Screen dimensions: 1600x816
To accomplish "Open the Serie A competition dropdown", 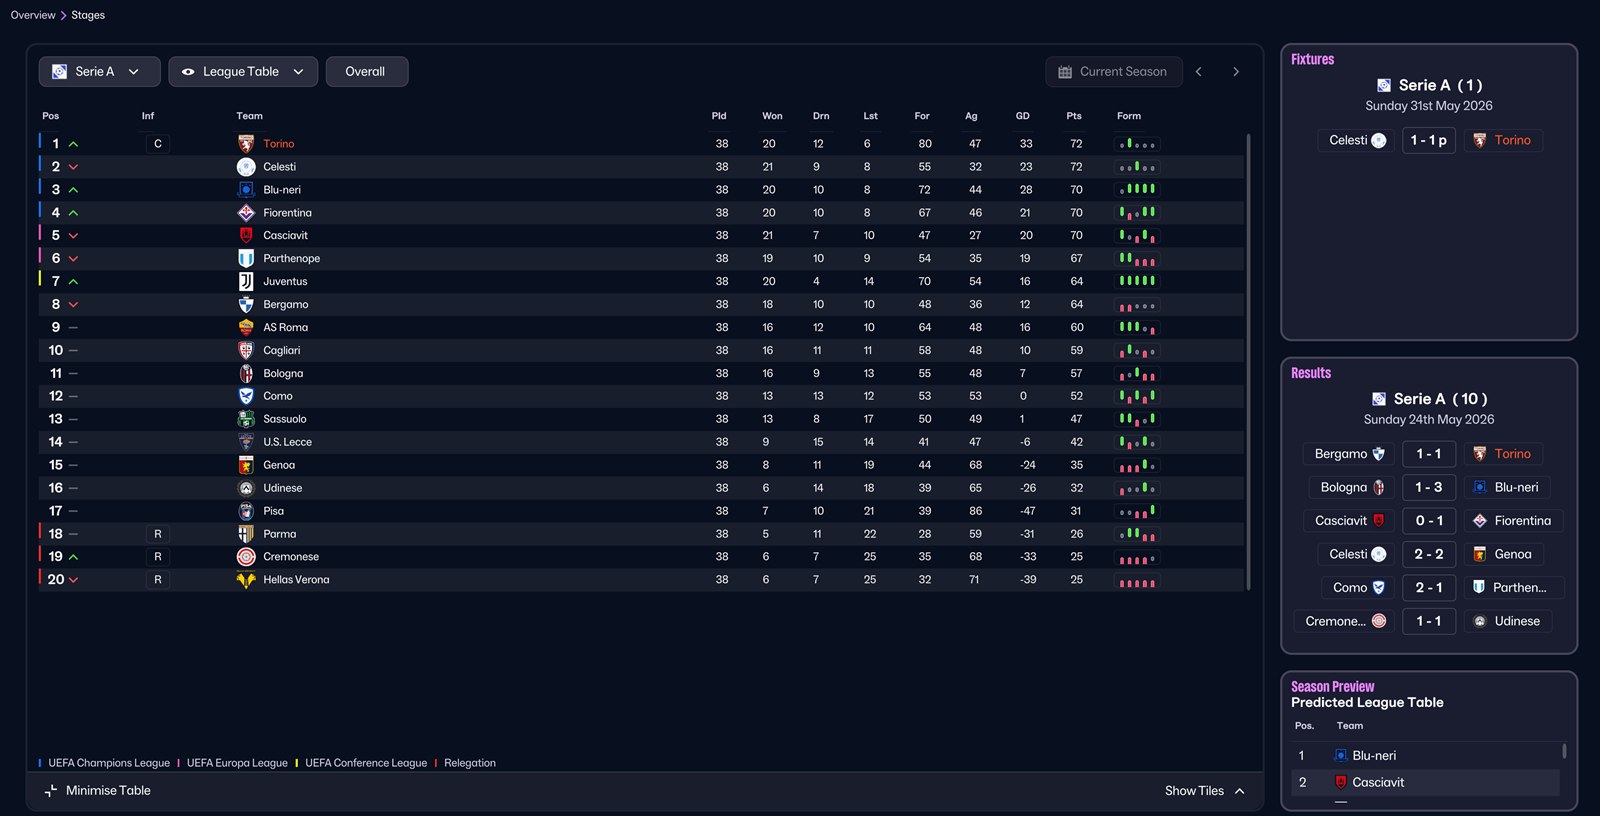I will click(98, 72).
